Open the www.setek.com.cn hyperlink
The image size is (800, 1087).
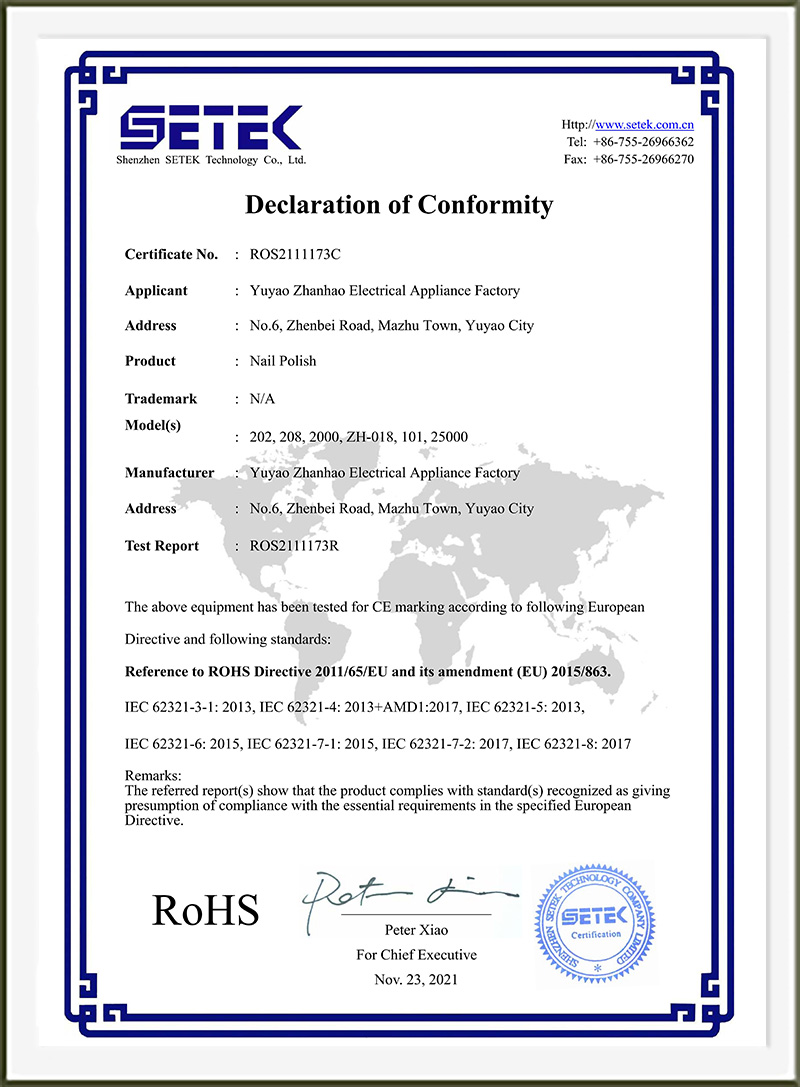[644, 125]
